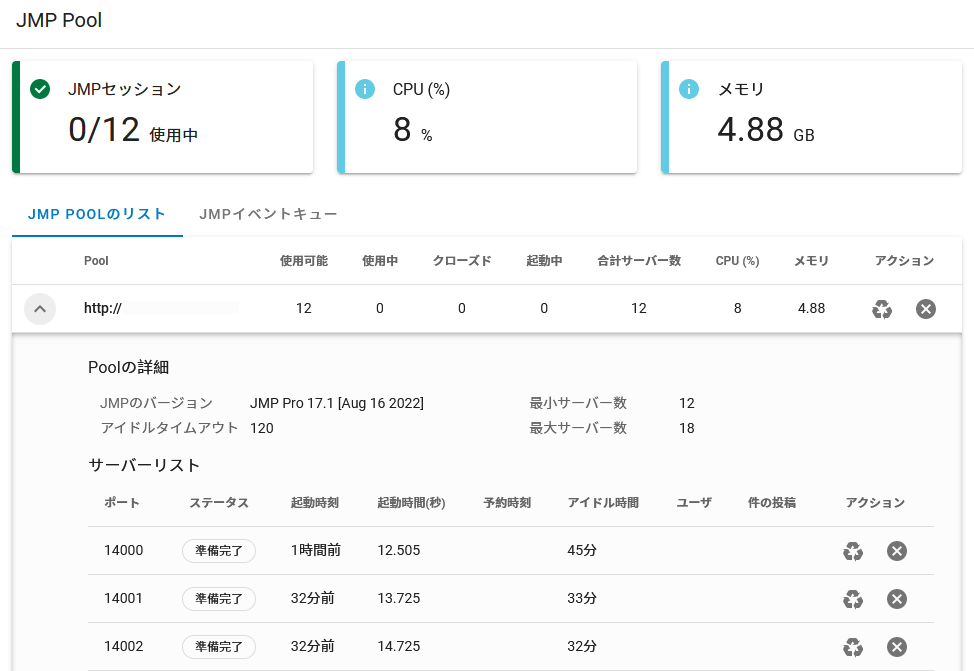Recycle the server on port 14002
Viewport: 974px width, 671px height.
tap(853, 647)
